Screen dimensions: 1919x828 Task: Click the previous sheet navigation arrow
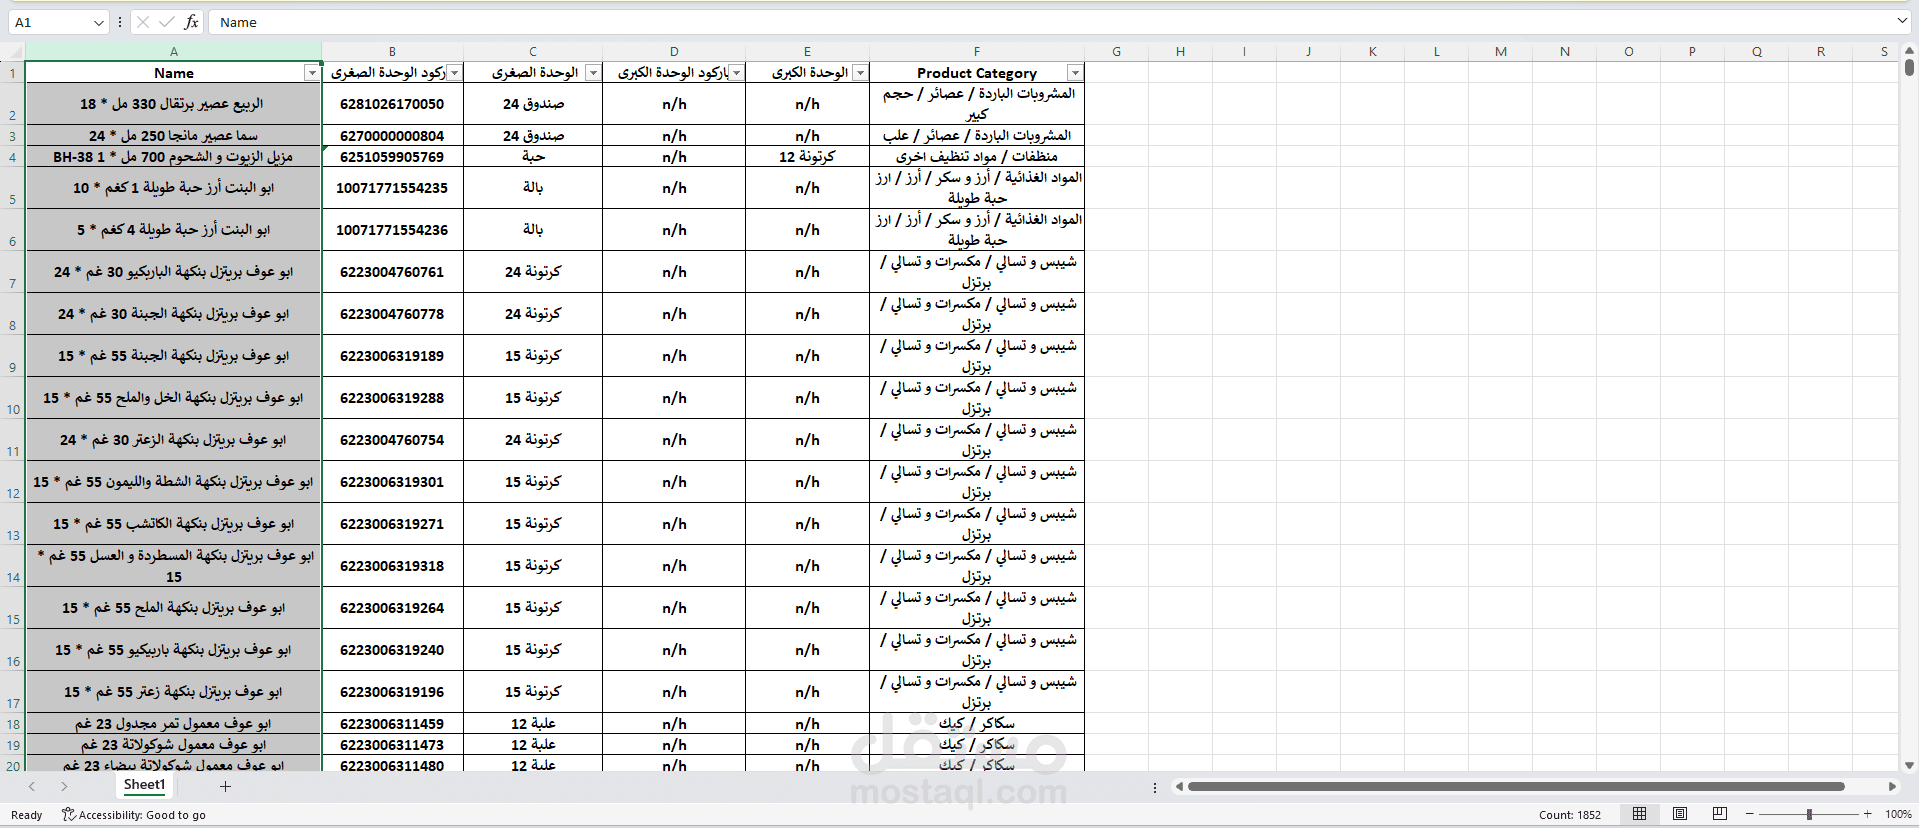(x=32, y=786)
